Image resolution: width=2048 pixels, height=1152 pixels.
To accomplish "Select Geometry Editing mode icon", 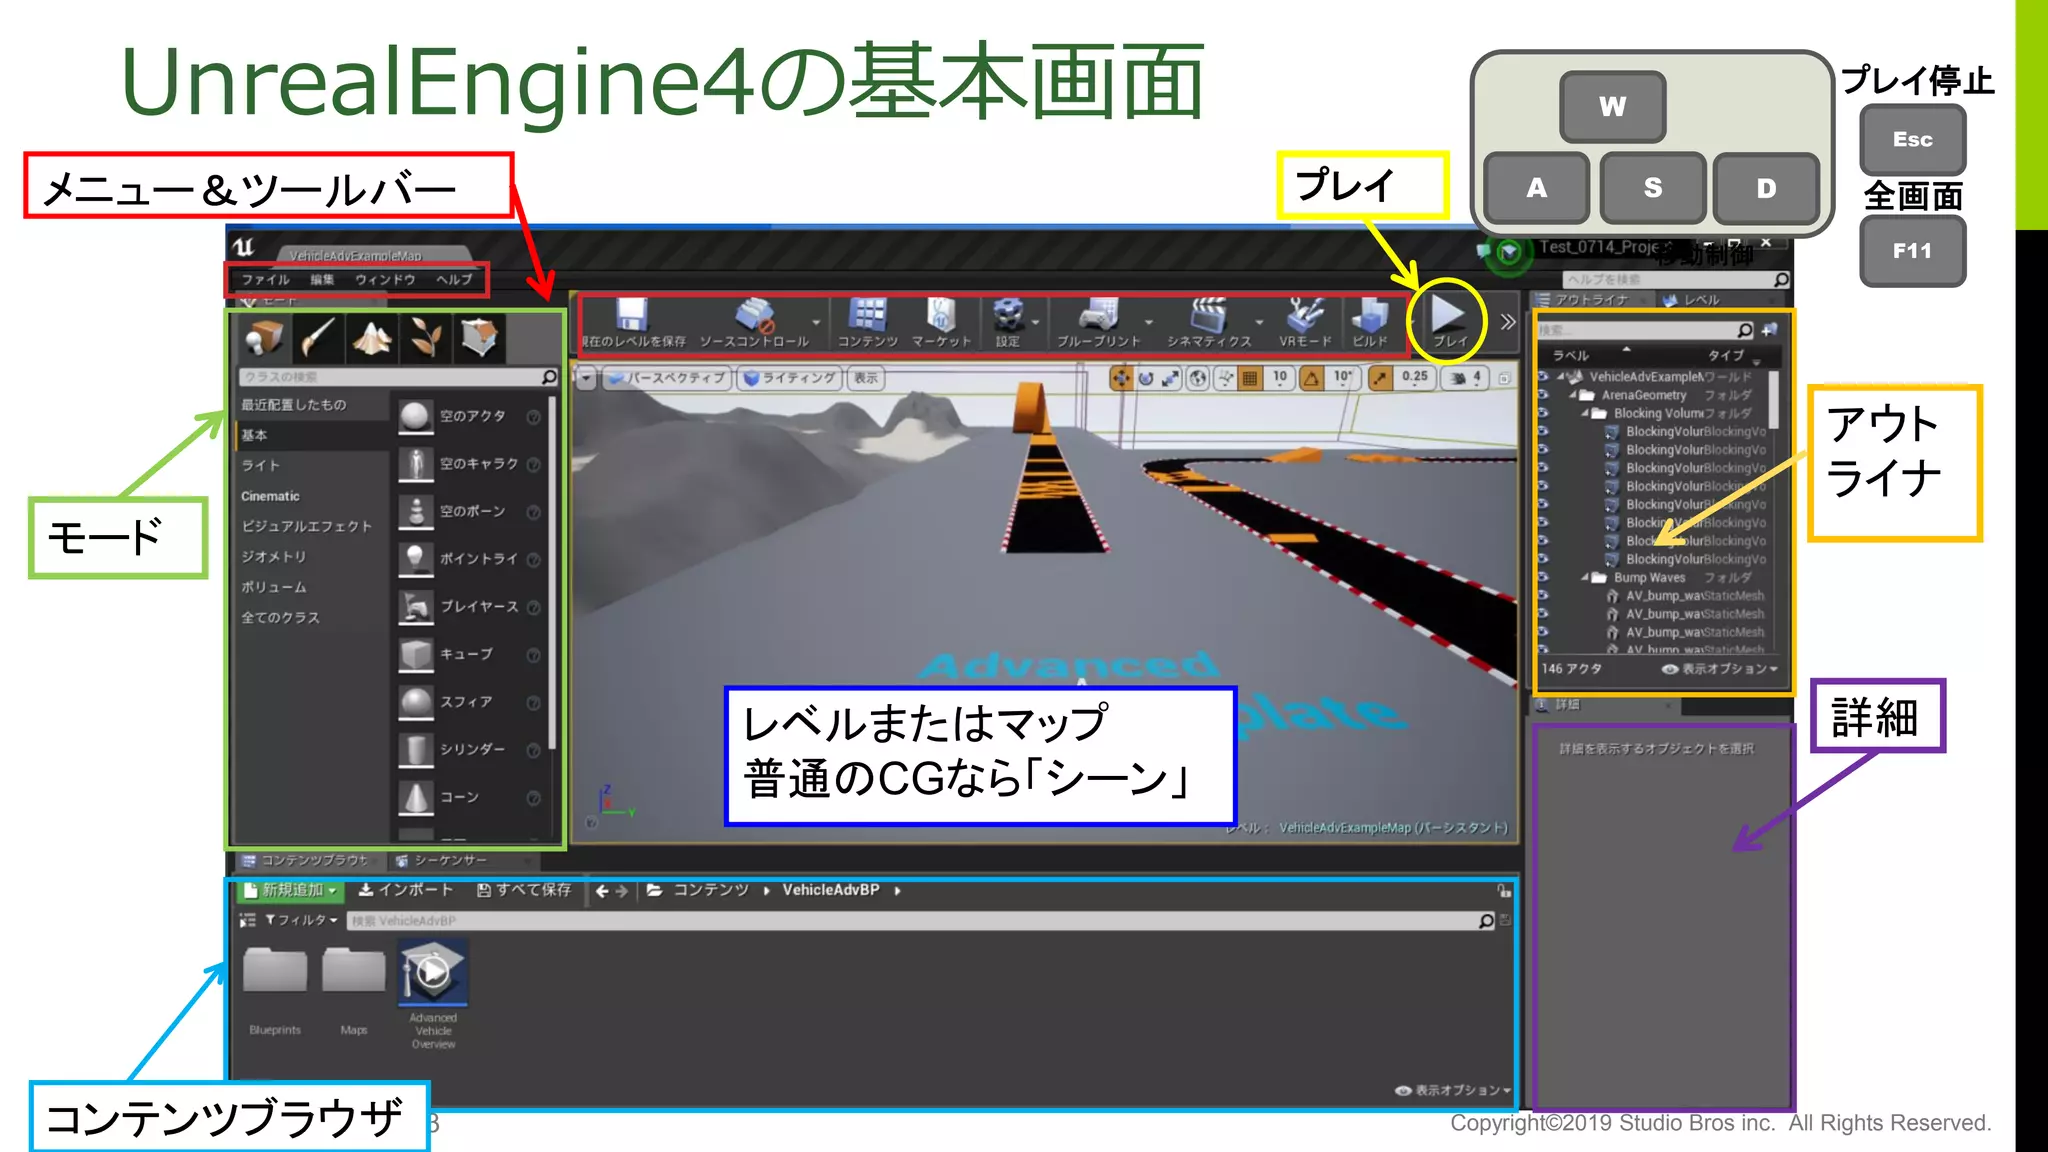I will click(479, 338).
